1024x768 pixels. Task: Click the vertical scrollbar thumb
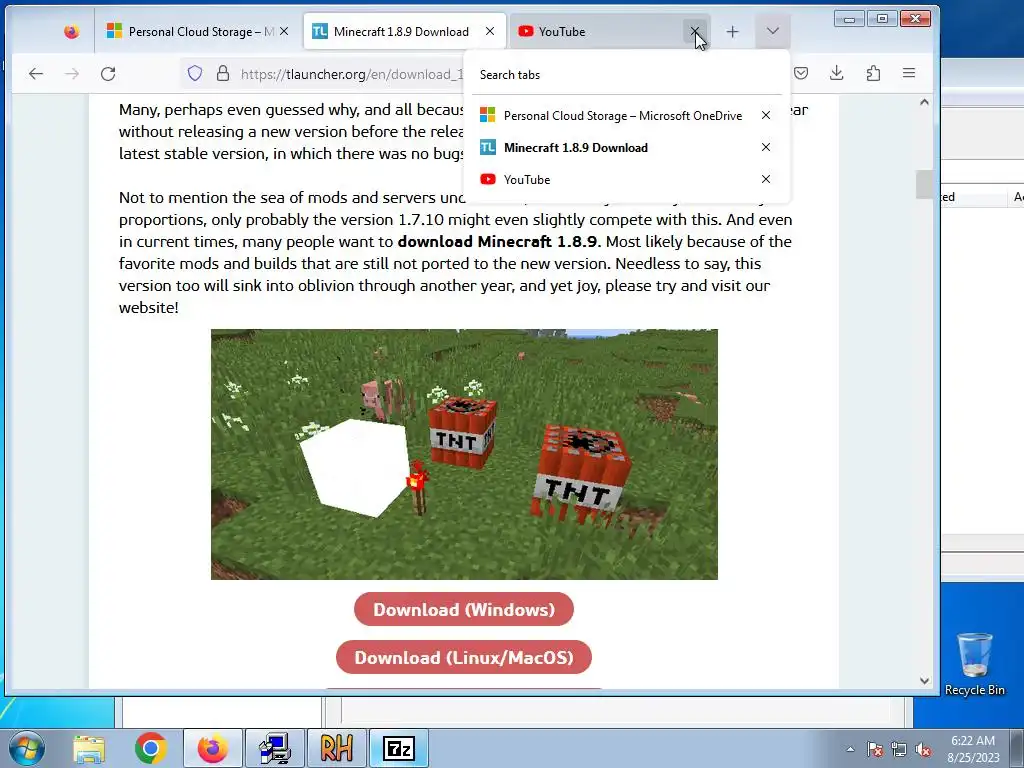click(924, 184)
